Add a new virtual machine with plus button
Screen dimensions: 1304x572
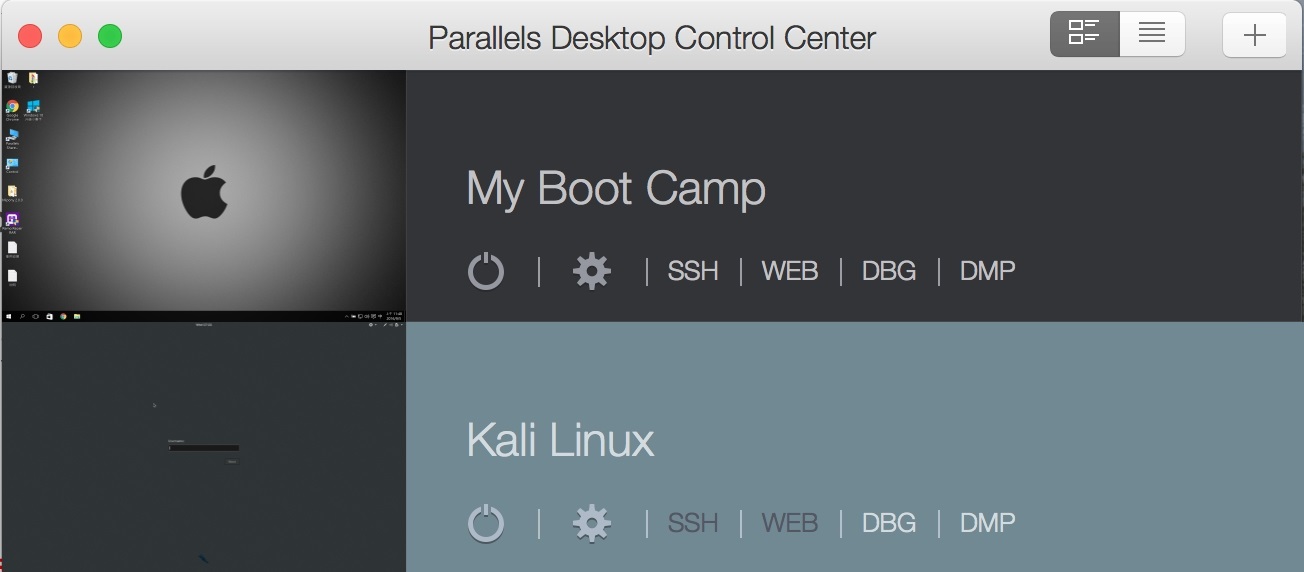click(x=1254, y=35)
